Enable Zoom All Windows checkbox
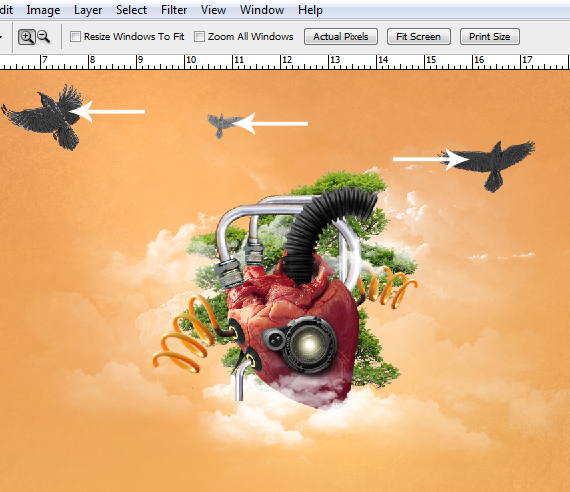 coord(199,36)
